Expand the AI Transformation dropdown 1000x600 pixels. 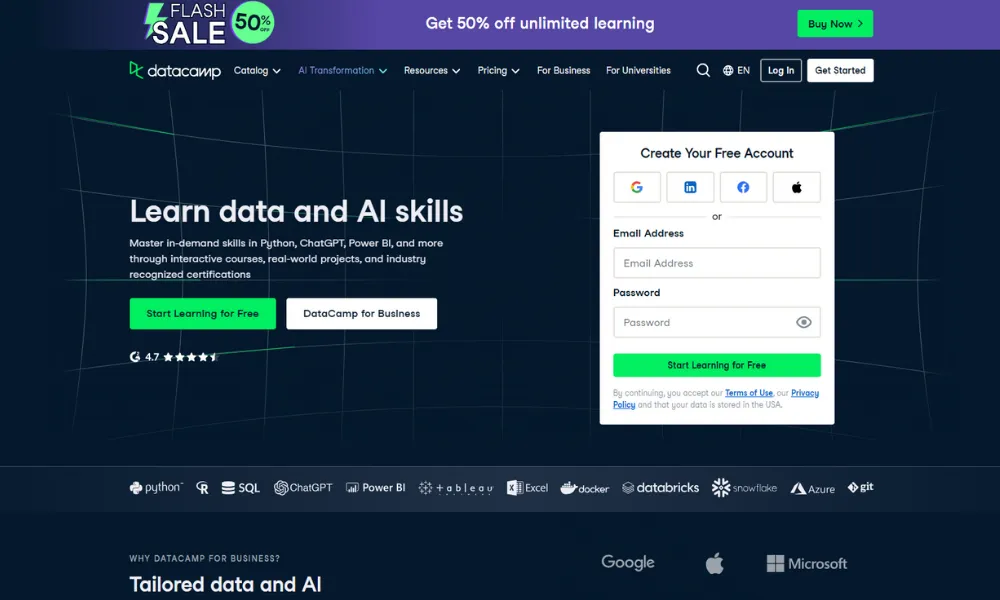pos(342,71)
